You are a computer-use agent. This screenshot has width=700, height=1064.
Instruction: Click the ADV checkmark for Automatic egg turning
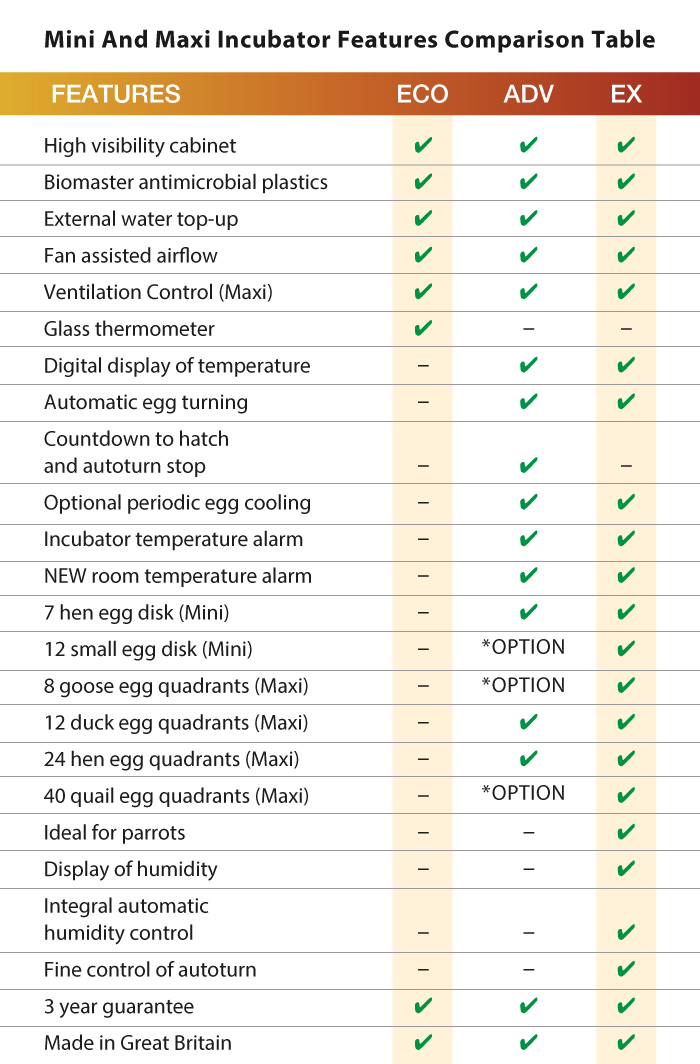pos(528,402)
